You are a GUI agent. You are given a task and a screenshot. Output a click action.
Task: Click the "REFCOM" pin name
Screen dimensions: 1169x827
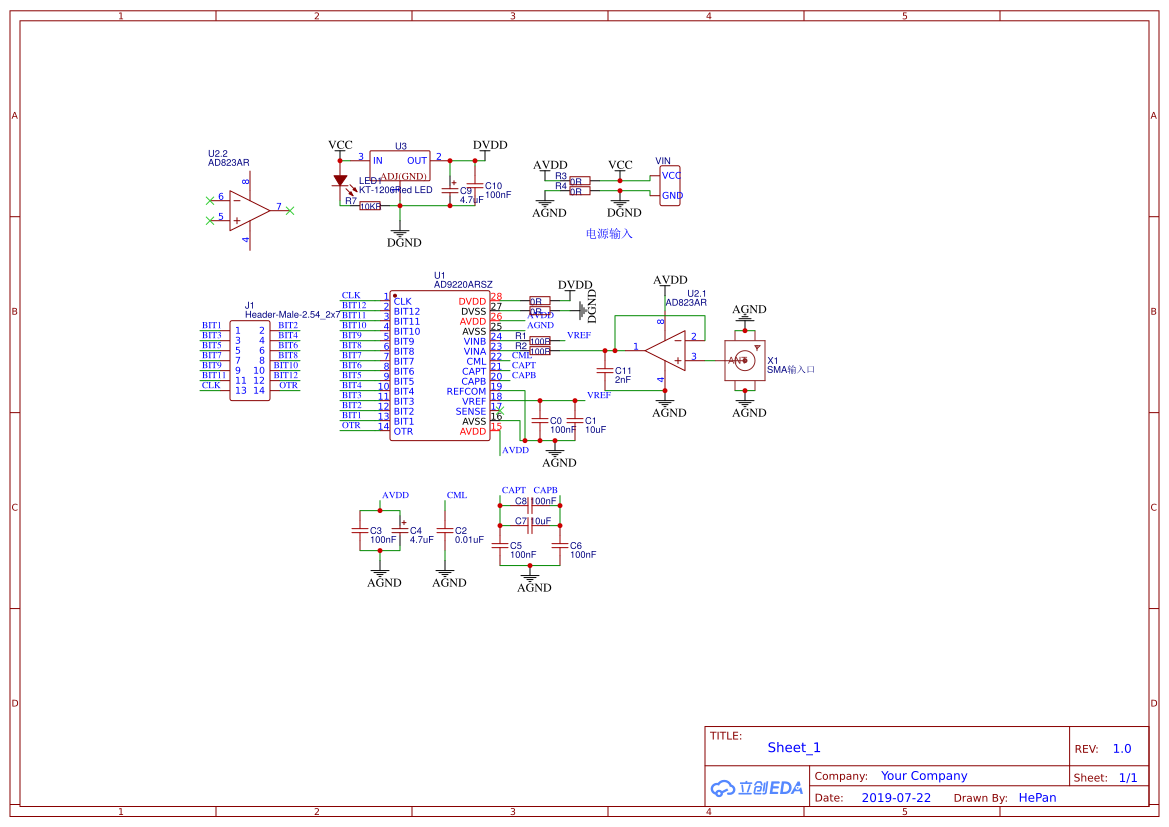(466, 392)
